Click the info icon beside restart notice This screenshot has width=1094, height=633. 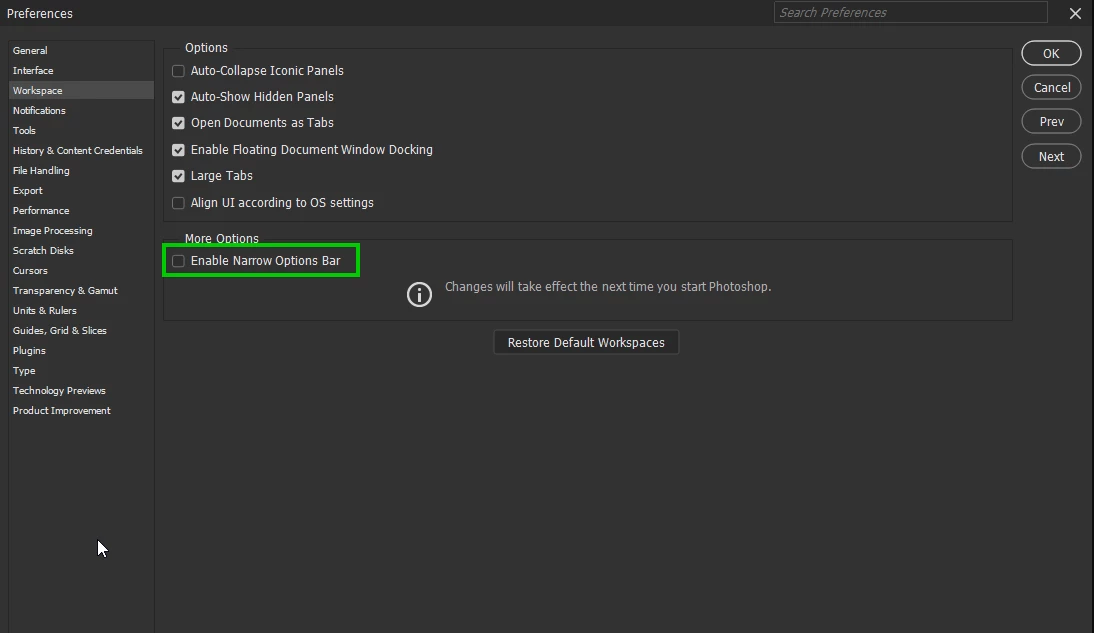coord(419,295)
